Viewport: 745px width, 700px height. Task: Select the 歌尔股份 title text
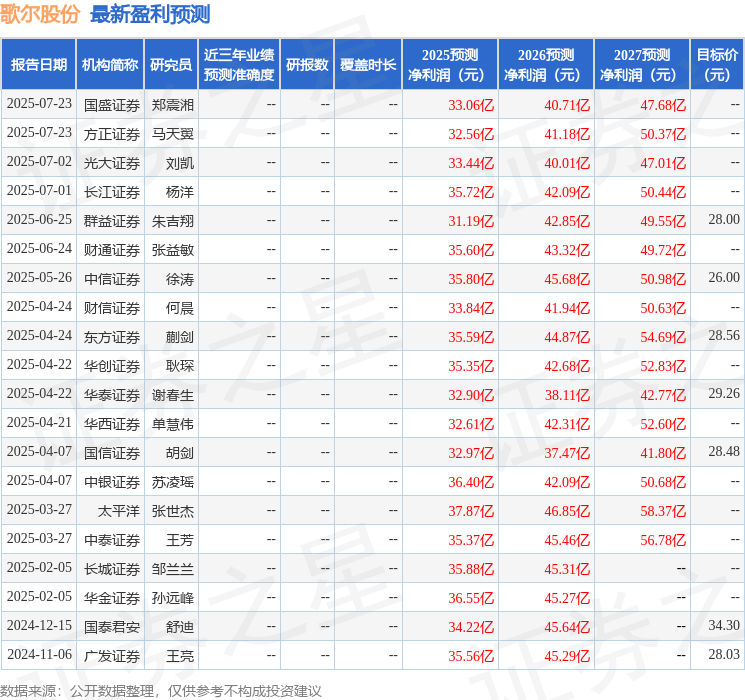40,14
